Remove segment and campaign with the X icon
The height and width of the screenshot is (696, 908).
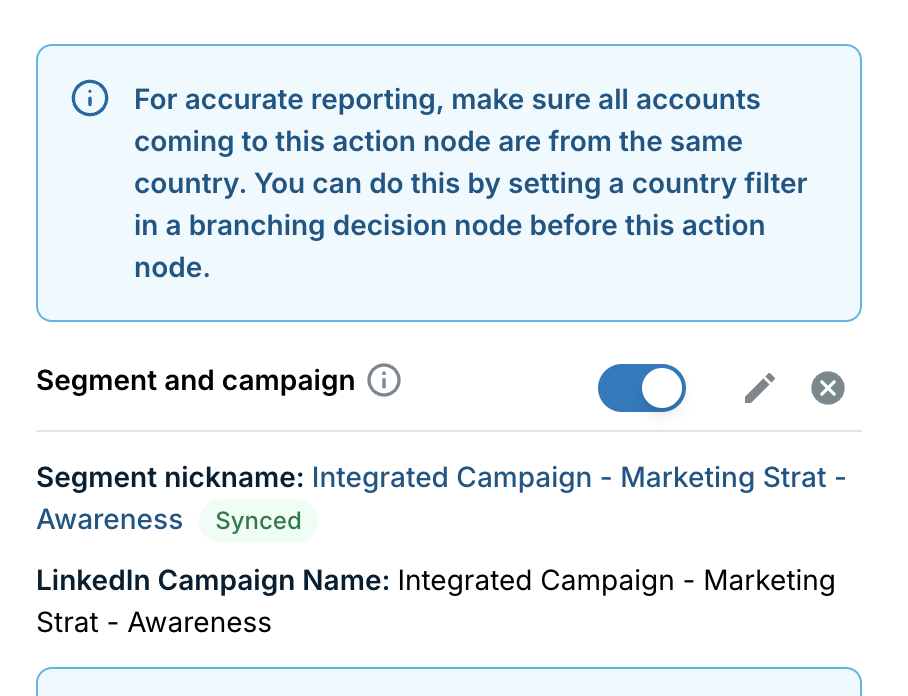coord(828,388)
